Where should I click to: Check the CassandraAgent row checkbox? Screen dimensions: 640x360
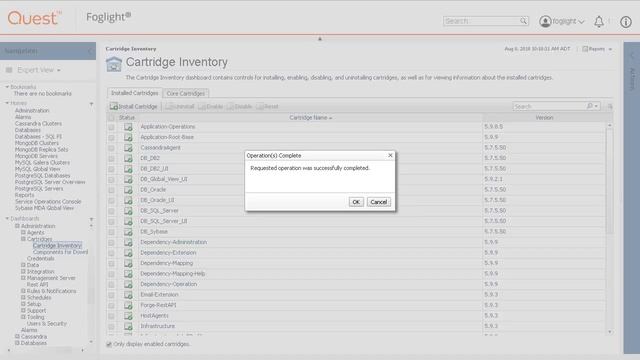(111, 148)
